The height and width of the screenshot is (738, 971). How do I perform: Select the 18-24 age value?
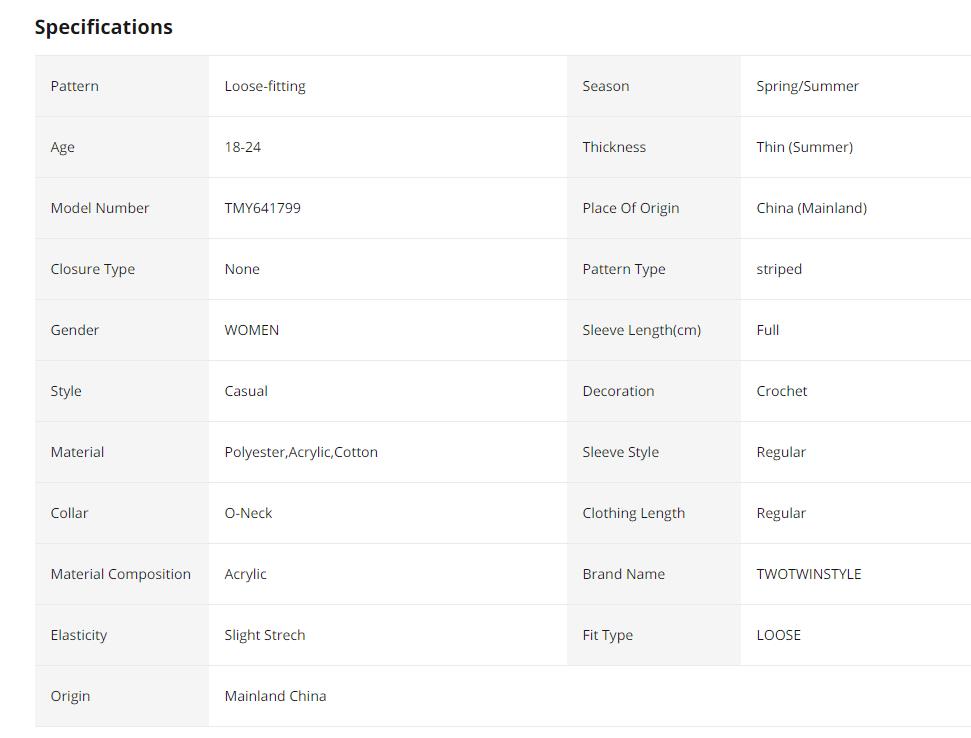(x=242, y=147)
